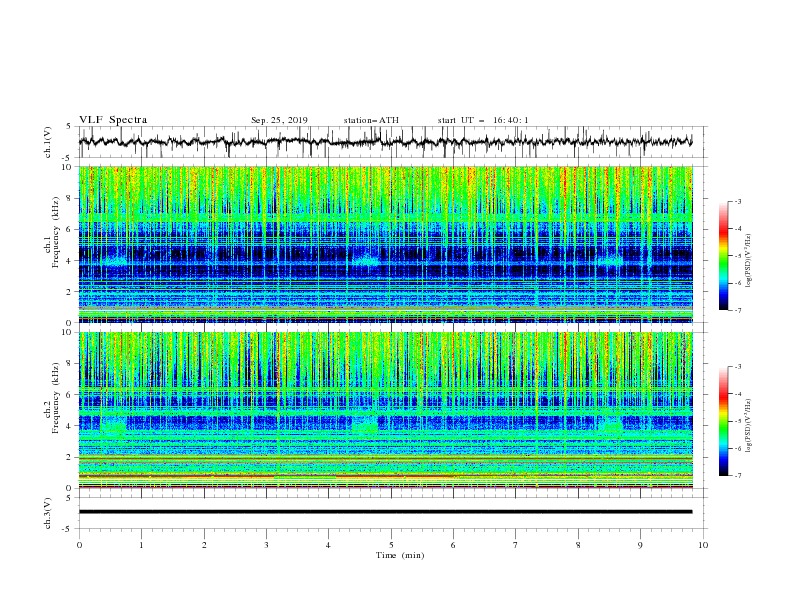
Task: Click the '-3' tick on ch.1 color bar
Action: point(737,201)
